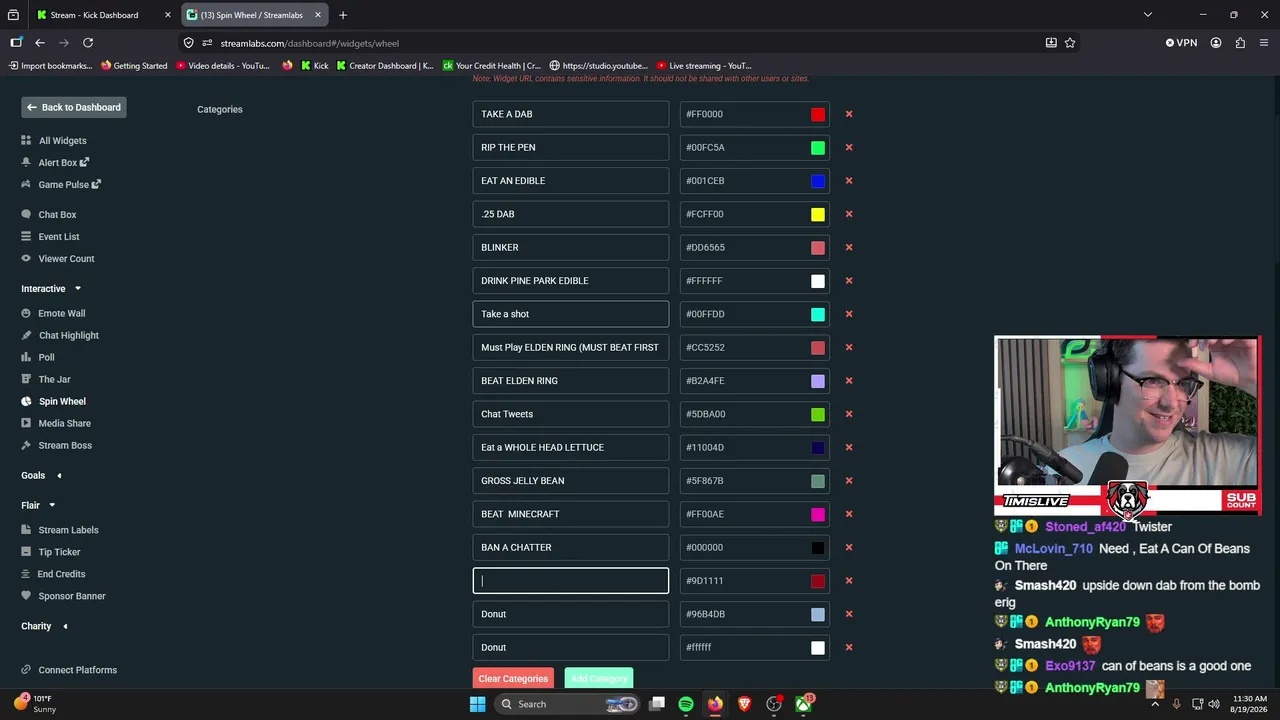Reload the page in the browser toolbar
This screenshot has height=720, width=1280.
[x=88, y=43]
